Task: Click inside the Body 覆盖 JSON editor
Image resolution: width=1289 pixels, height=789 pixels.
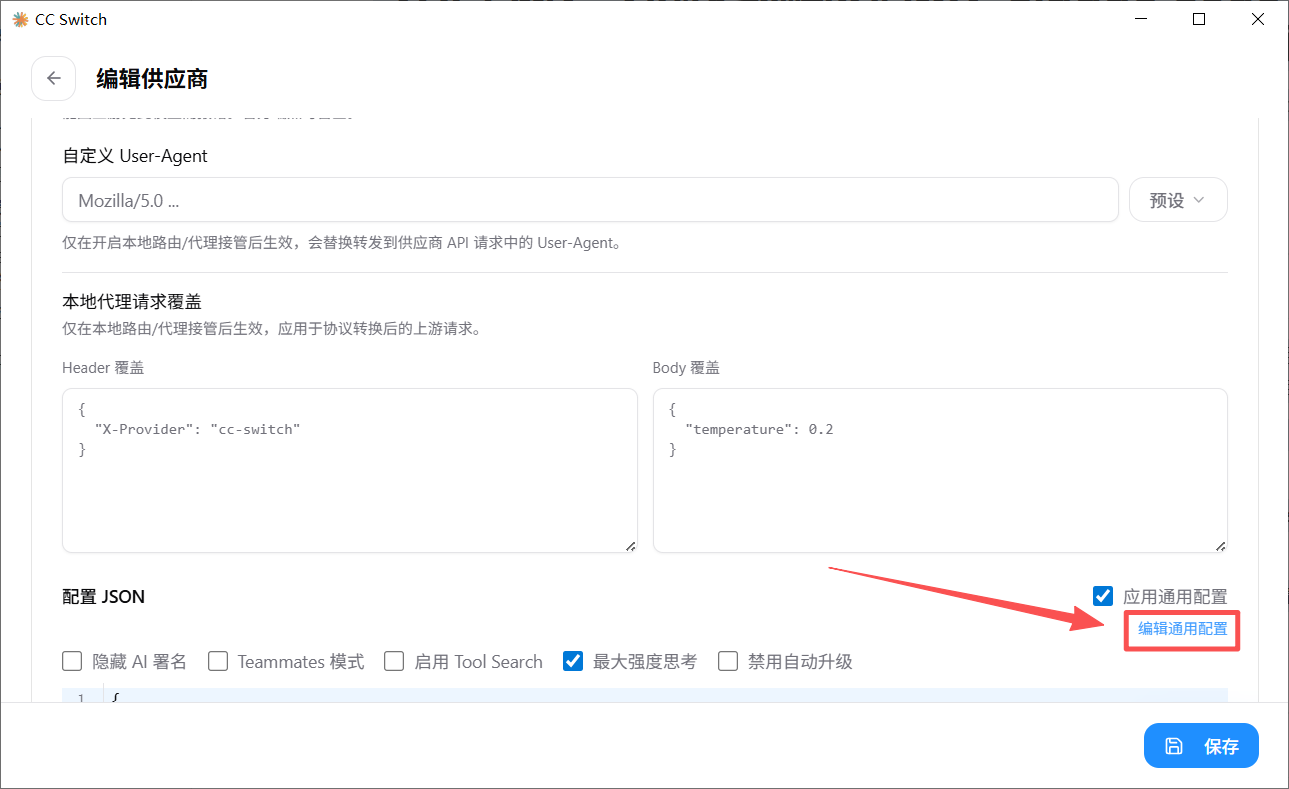Action: [940, 470]
